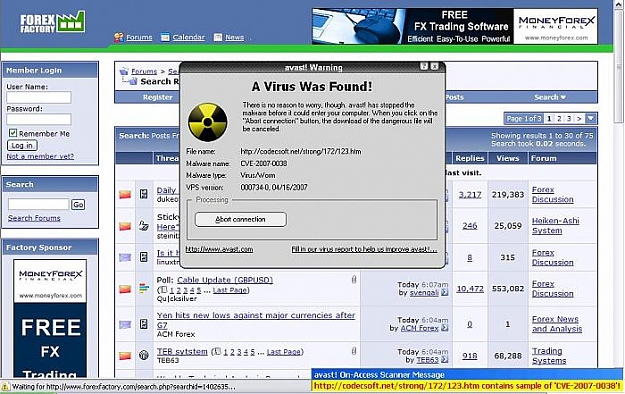
Task: Click the radiation virus warning icon
Action: (208, 122)
